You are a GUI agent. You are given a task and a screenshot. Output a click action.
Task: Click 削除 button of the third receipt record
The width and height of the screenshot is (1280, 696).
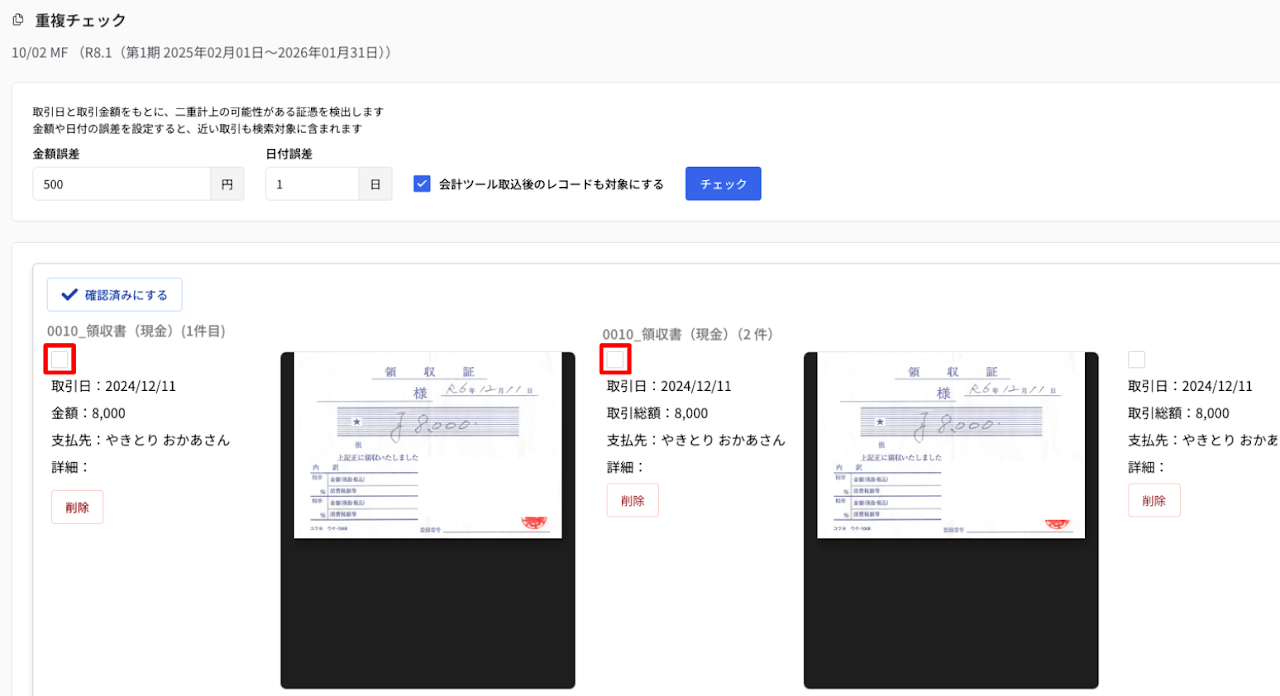coord(1154,500)
